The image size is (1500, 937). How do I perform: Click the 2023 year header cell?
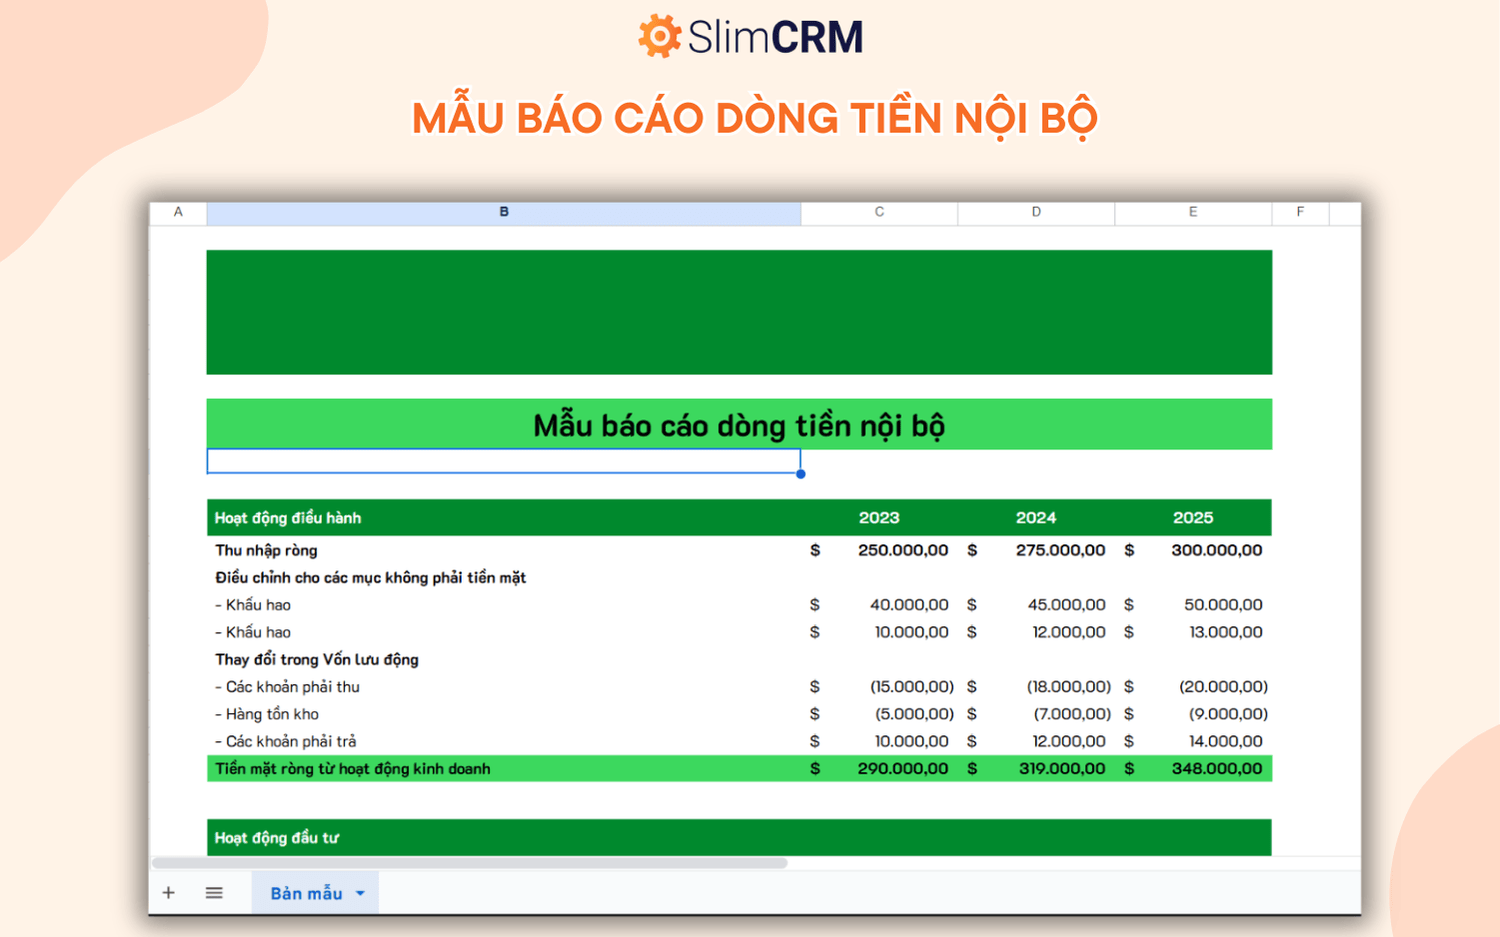click(879, 518)
